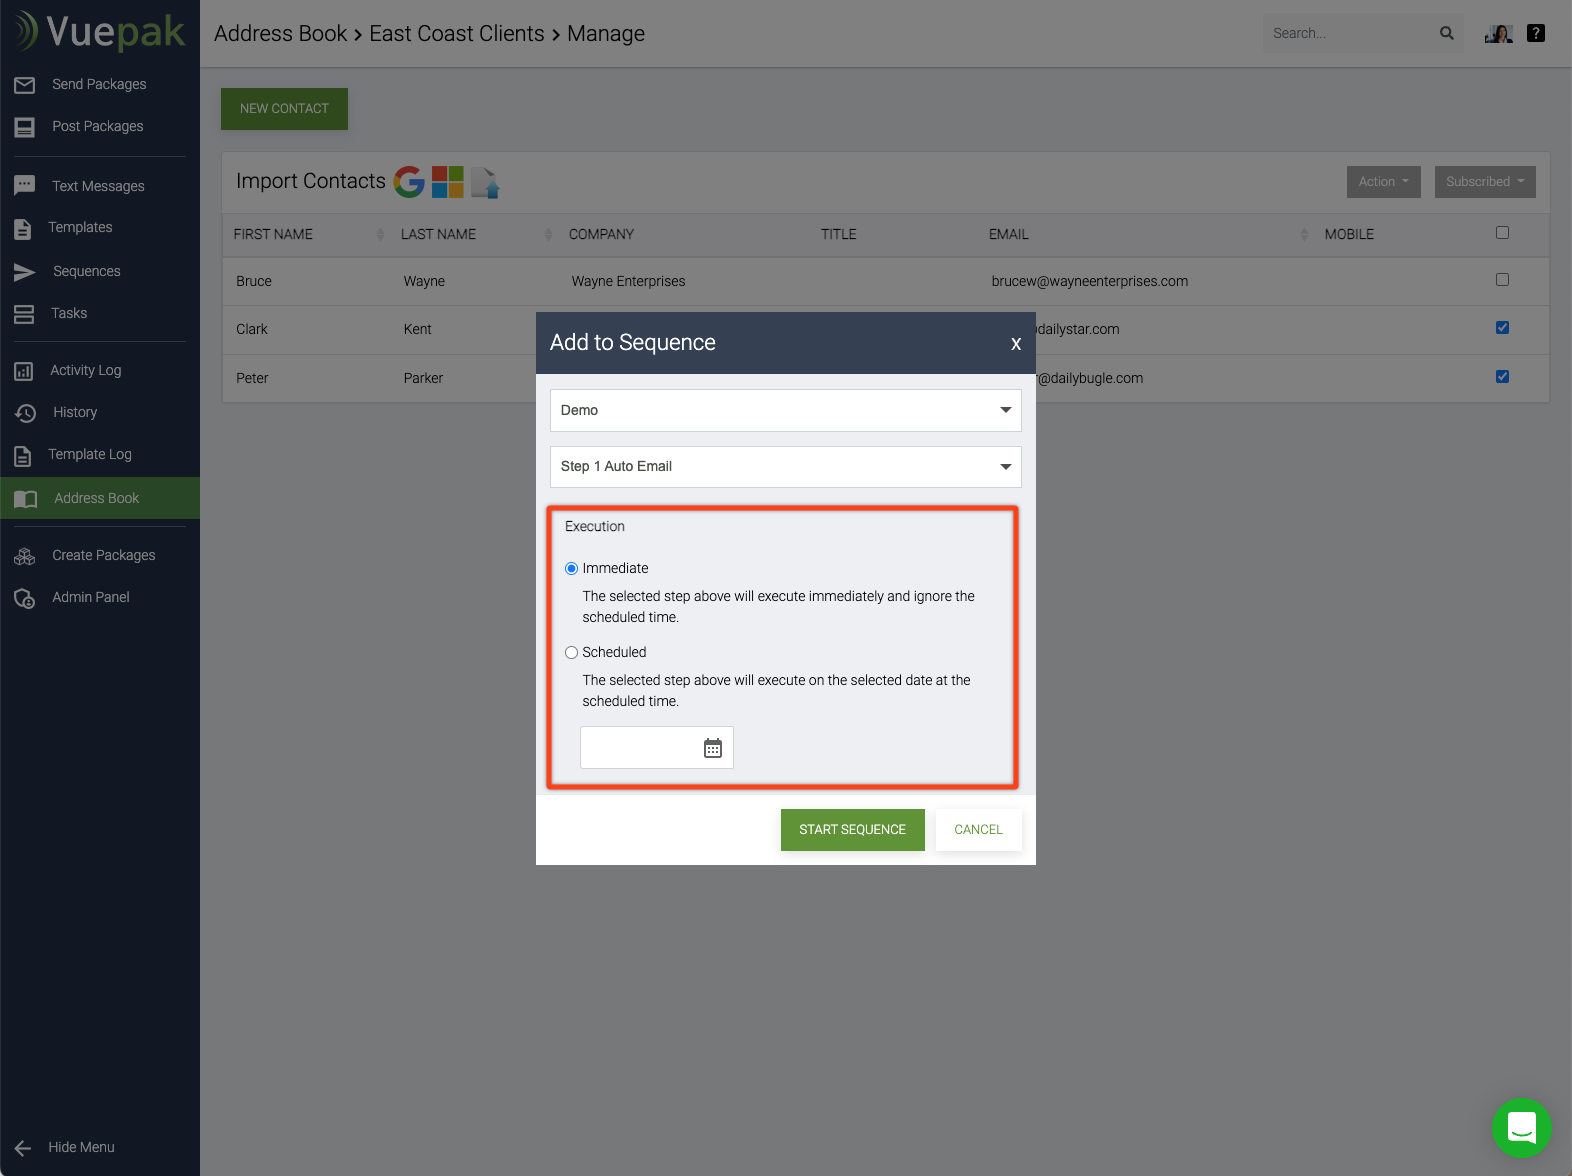Open the help question mark icon
Image resolution: width=1572 pixels, height=1176 pixels.
(1536, 33)
